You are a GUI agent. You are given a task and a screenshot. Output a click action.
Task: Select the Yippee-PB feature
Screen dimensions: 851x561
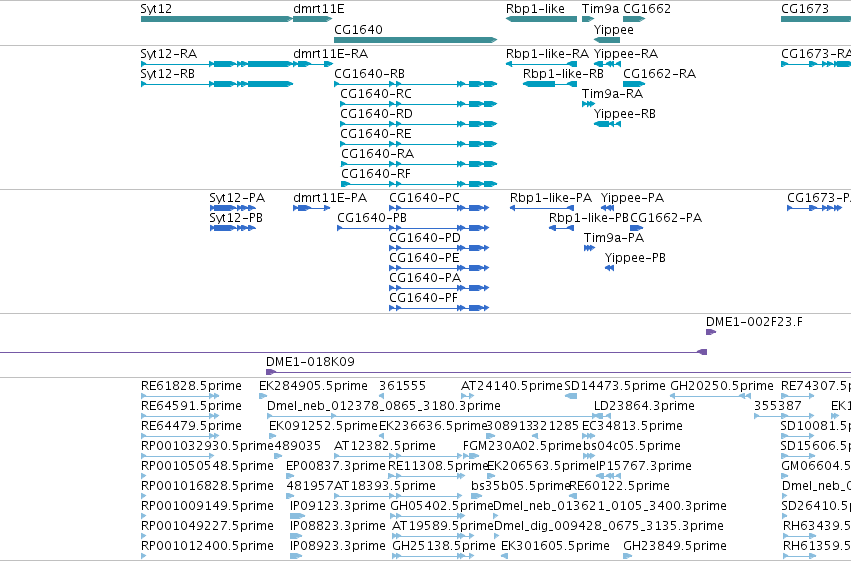[x=609, y=269]
